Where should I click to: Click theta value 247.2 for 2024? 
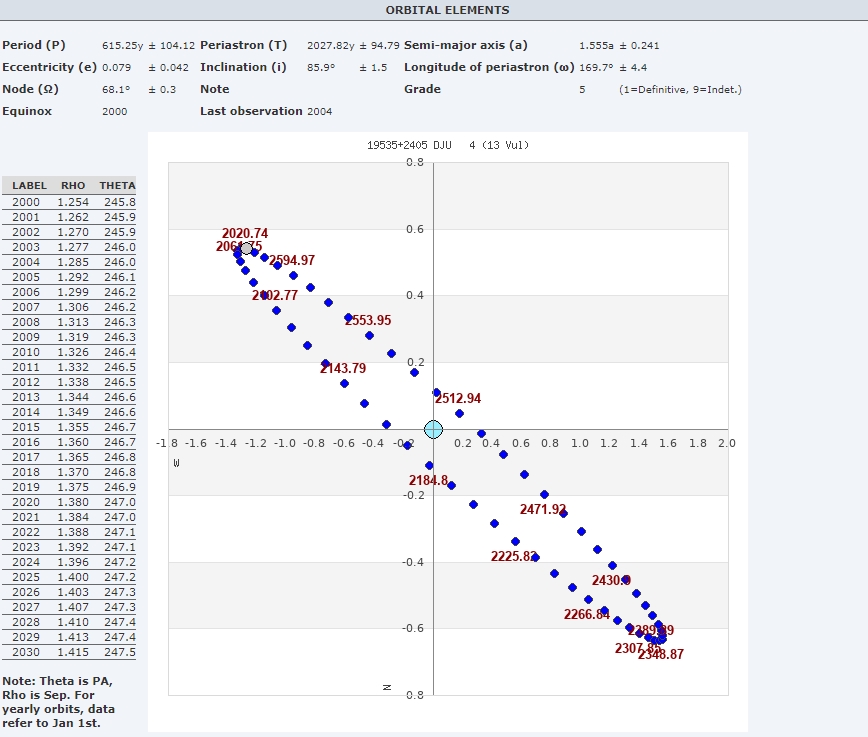120,562
